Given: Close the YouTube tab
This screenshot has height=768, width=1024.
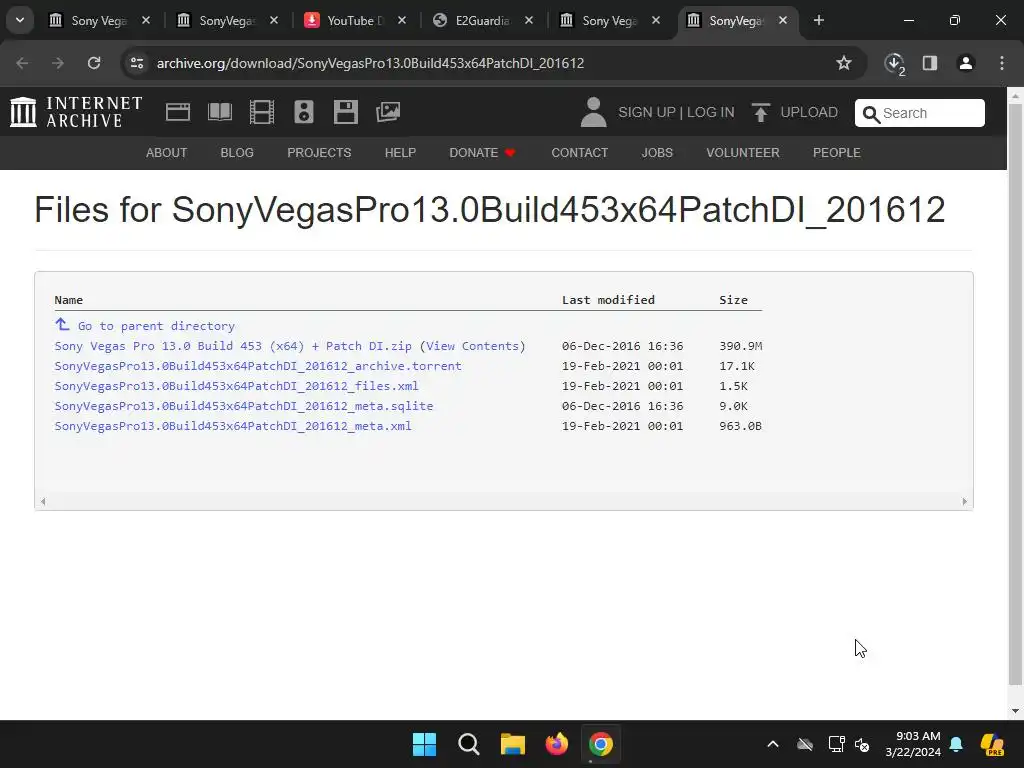Looking at the screenshot, I should point(402,20).
